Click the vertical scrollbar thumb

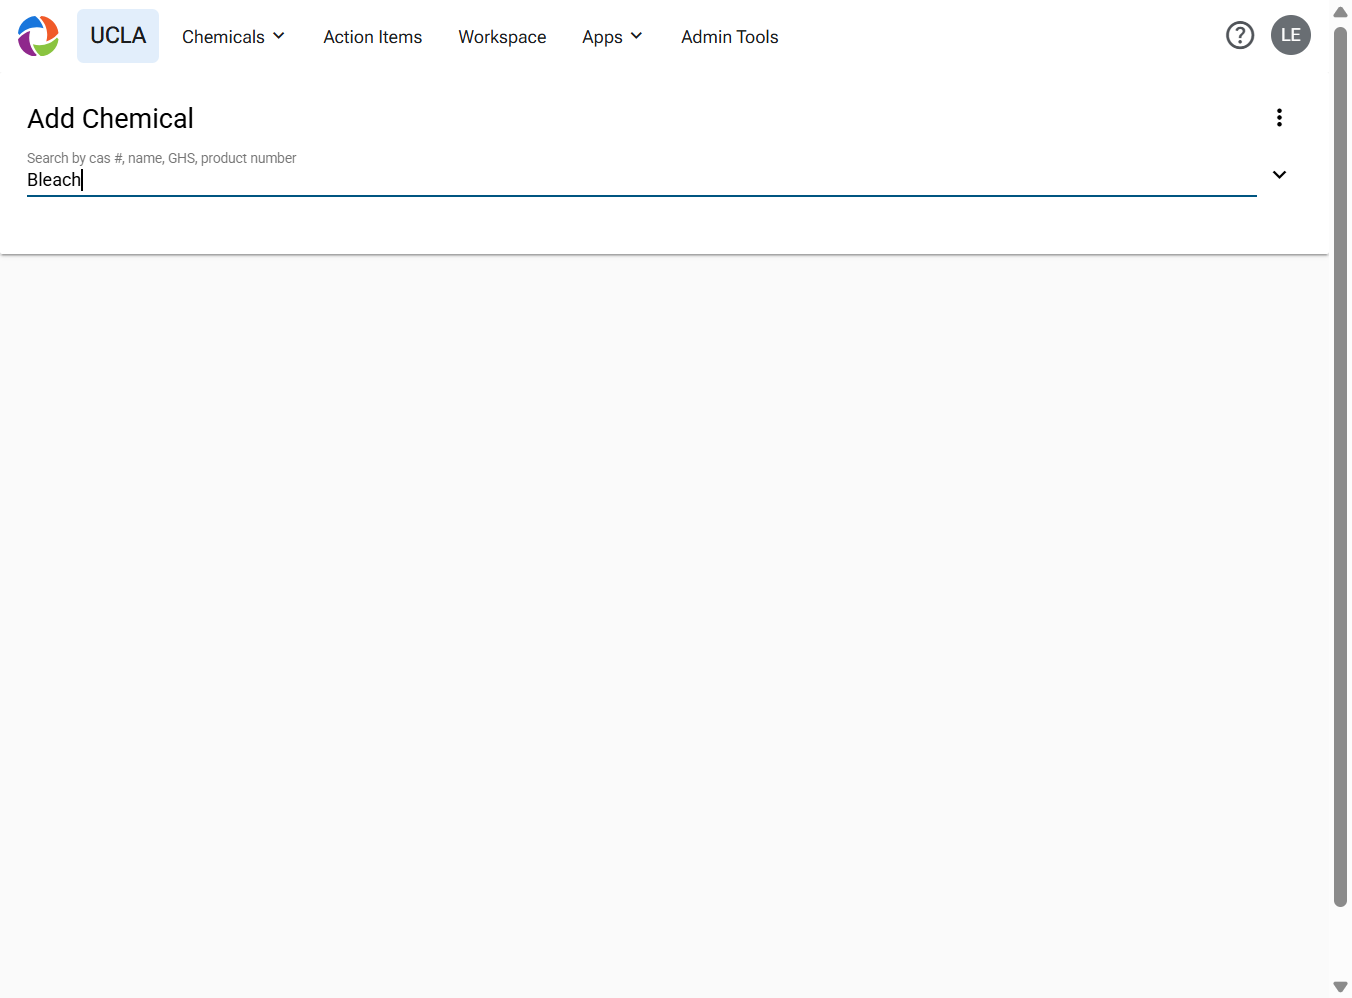[1340, 466]
